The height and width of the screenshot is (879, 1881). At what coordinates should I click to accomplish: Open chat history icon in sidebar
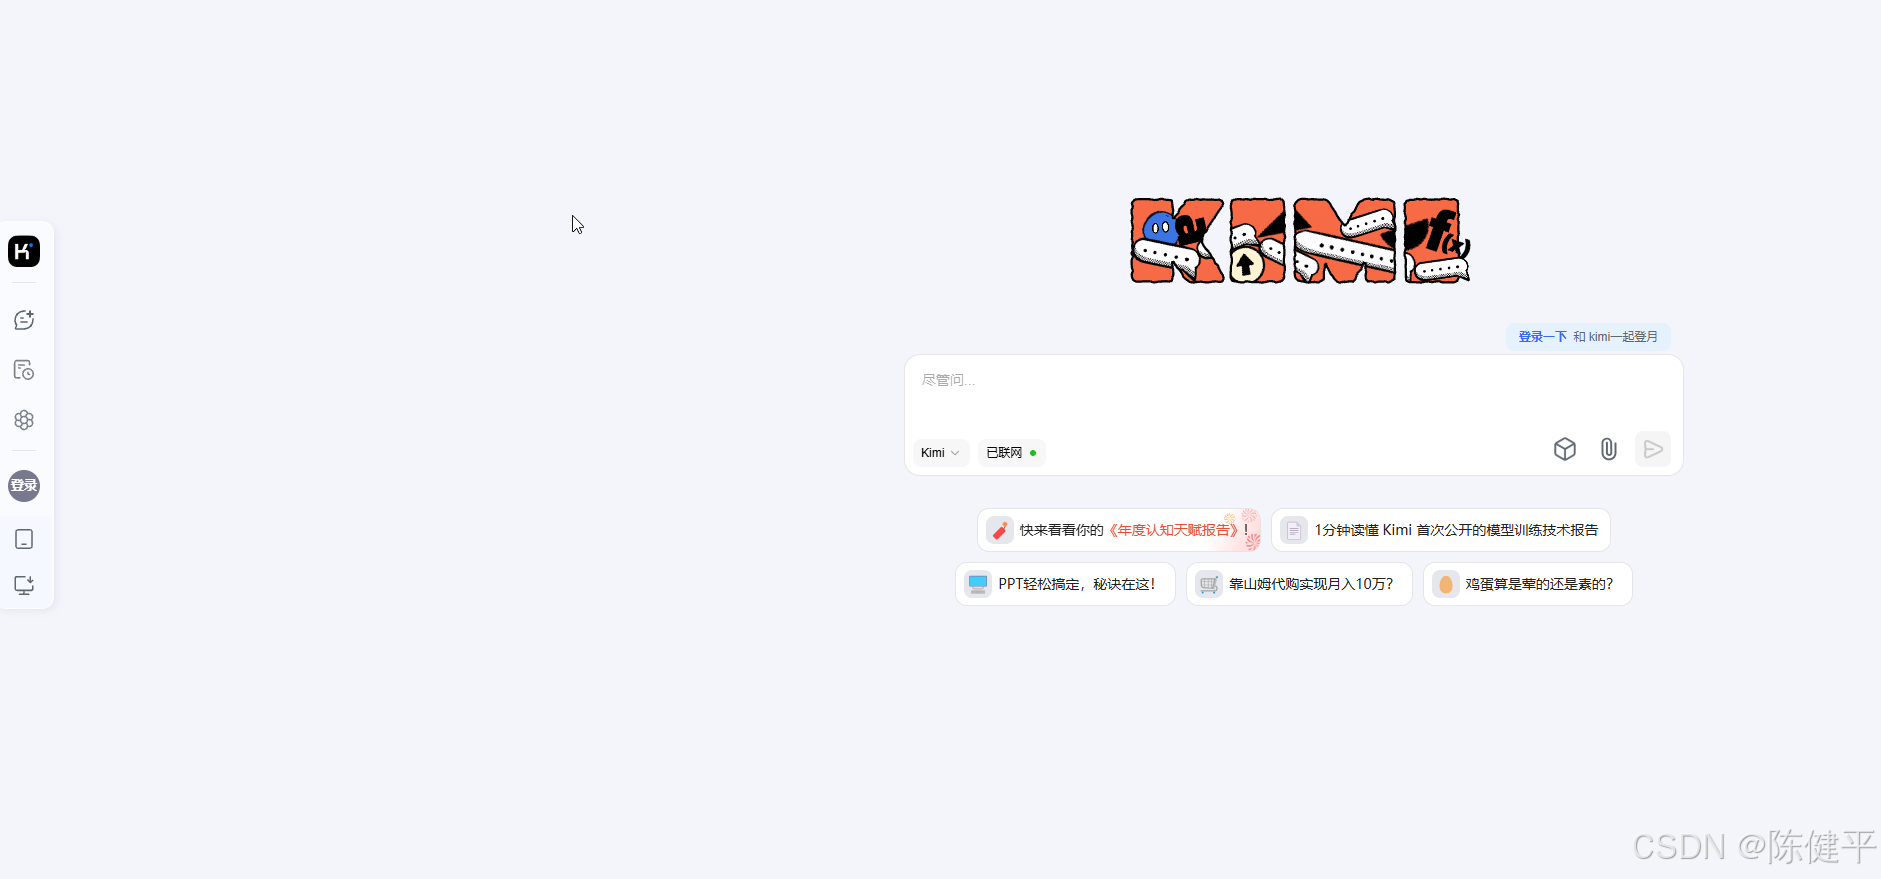coord(24,370)
